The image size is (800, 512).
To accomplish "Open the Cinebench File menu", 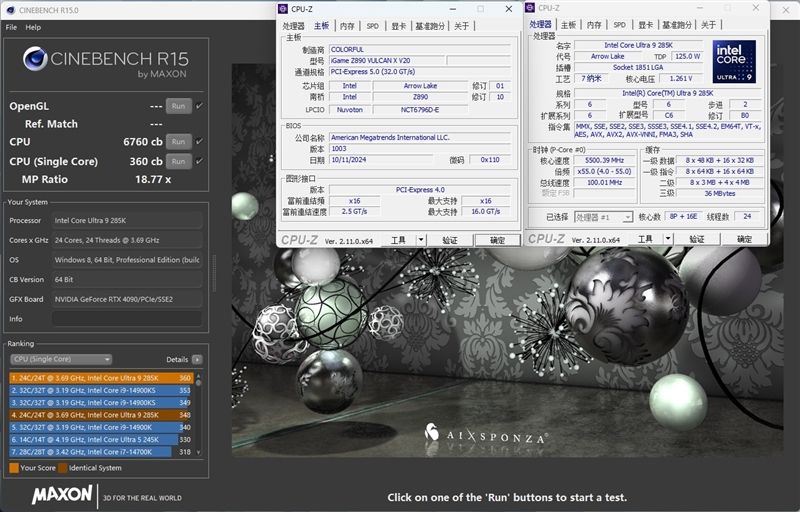I will [11, 27].
